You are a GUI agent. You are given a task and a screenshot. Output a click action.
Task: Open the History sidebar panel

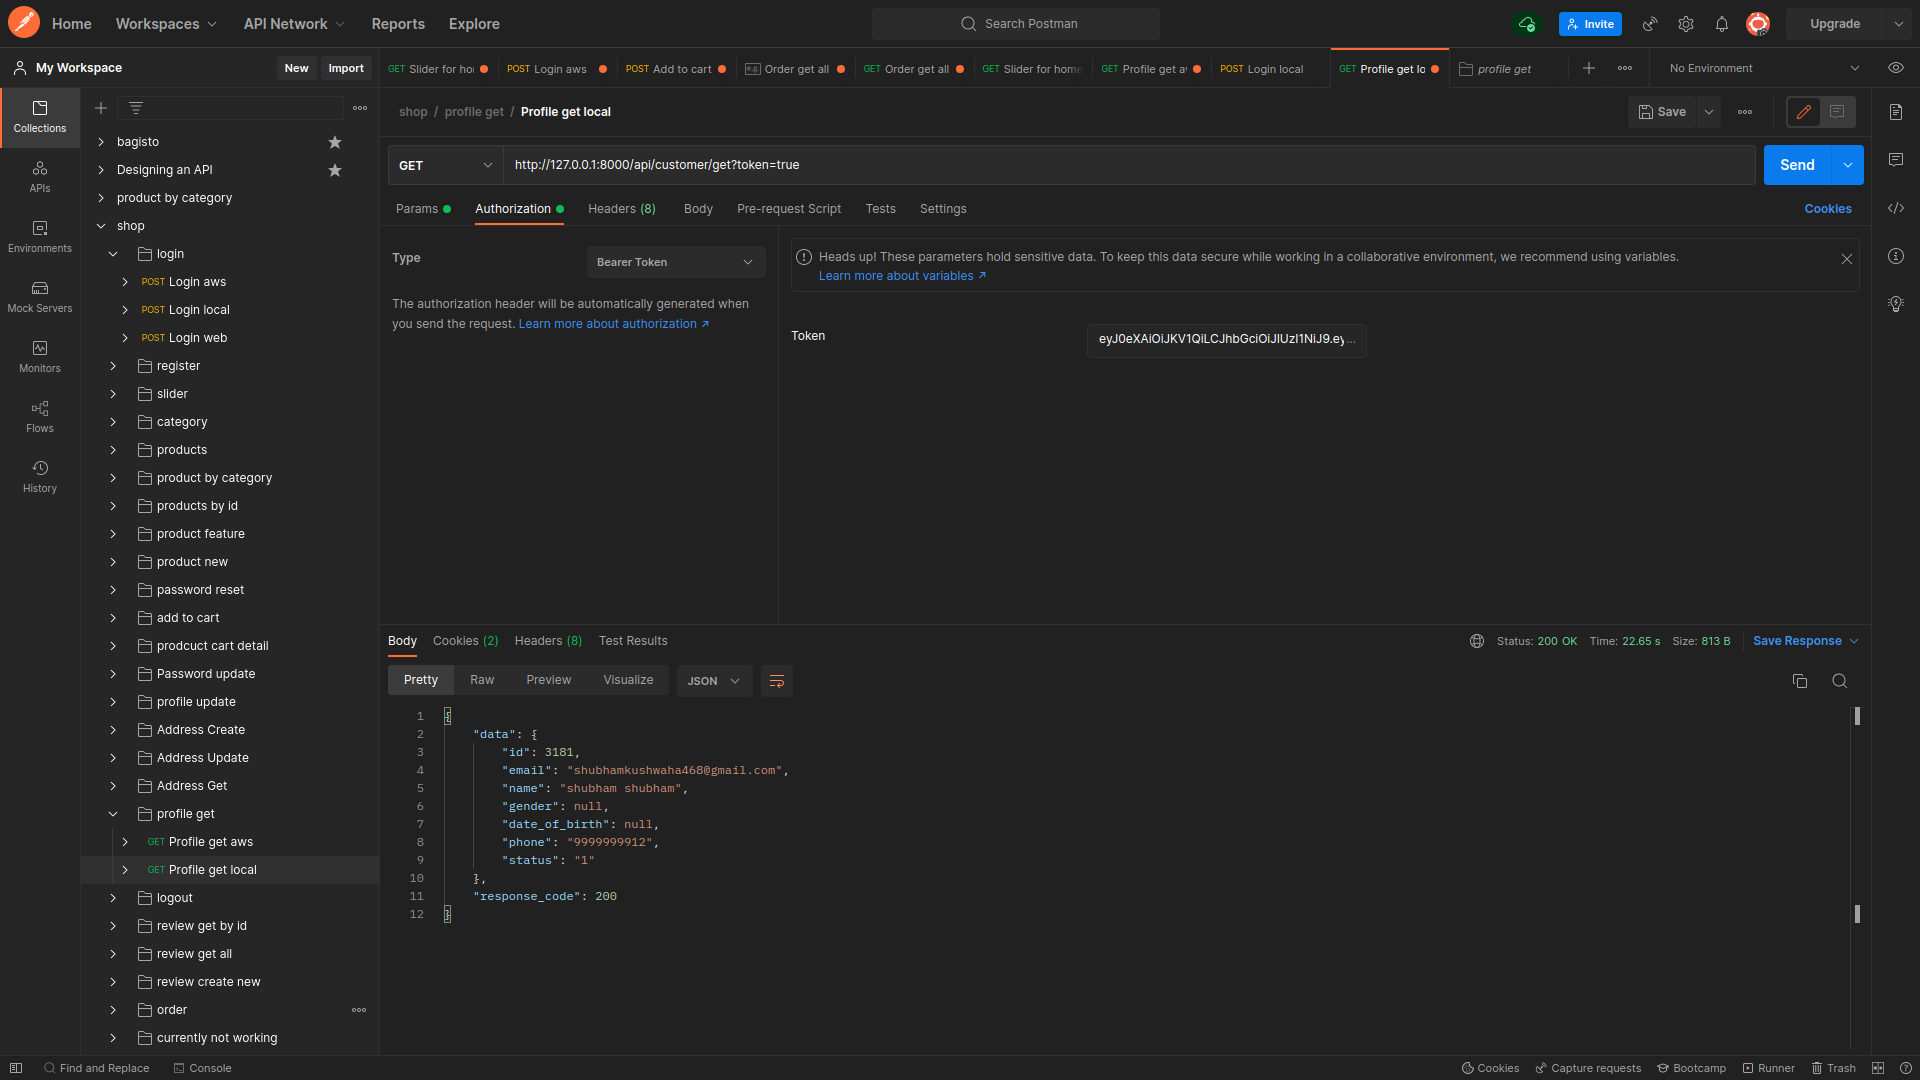point(40,477)
